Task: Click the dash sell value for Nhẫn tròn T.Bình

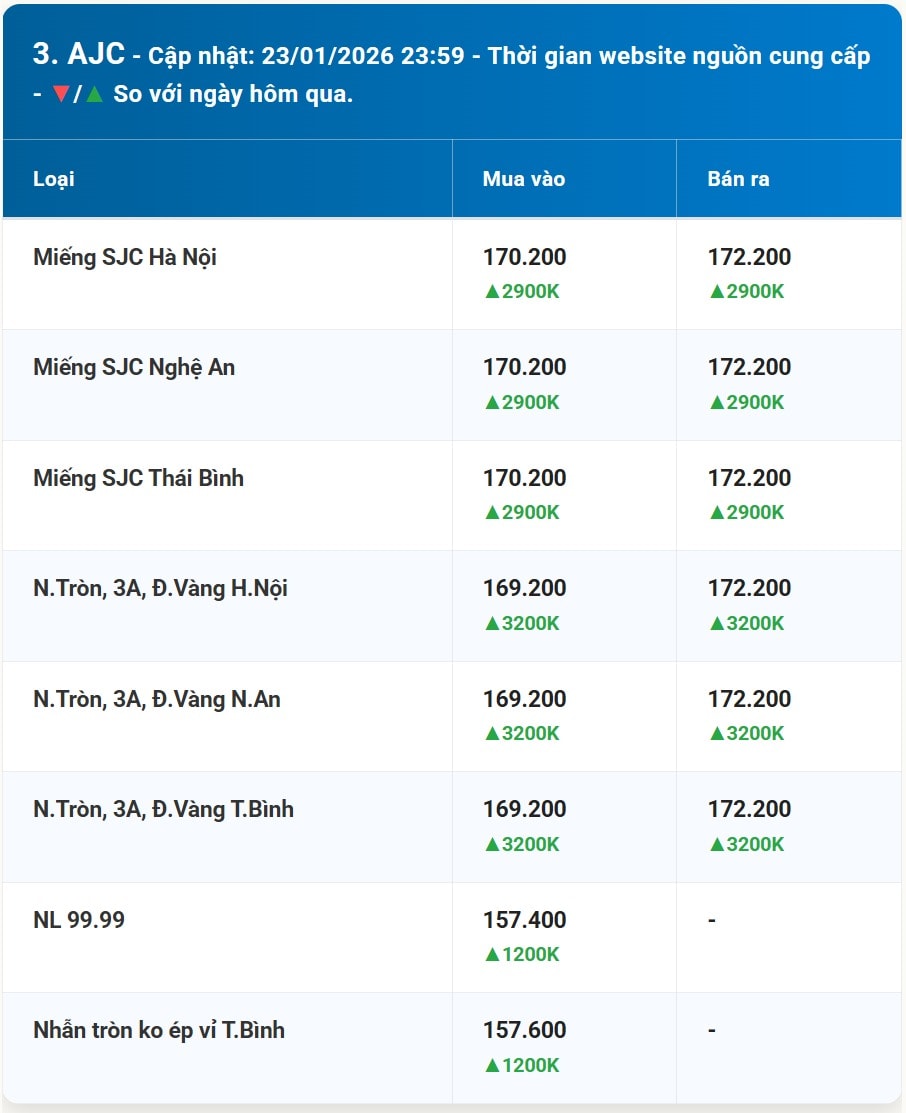Action: [x=711, y=1030]
